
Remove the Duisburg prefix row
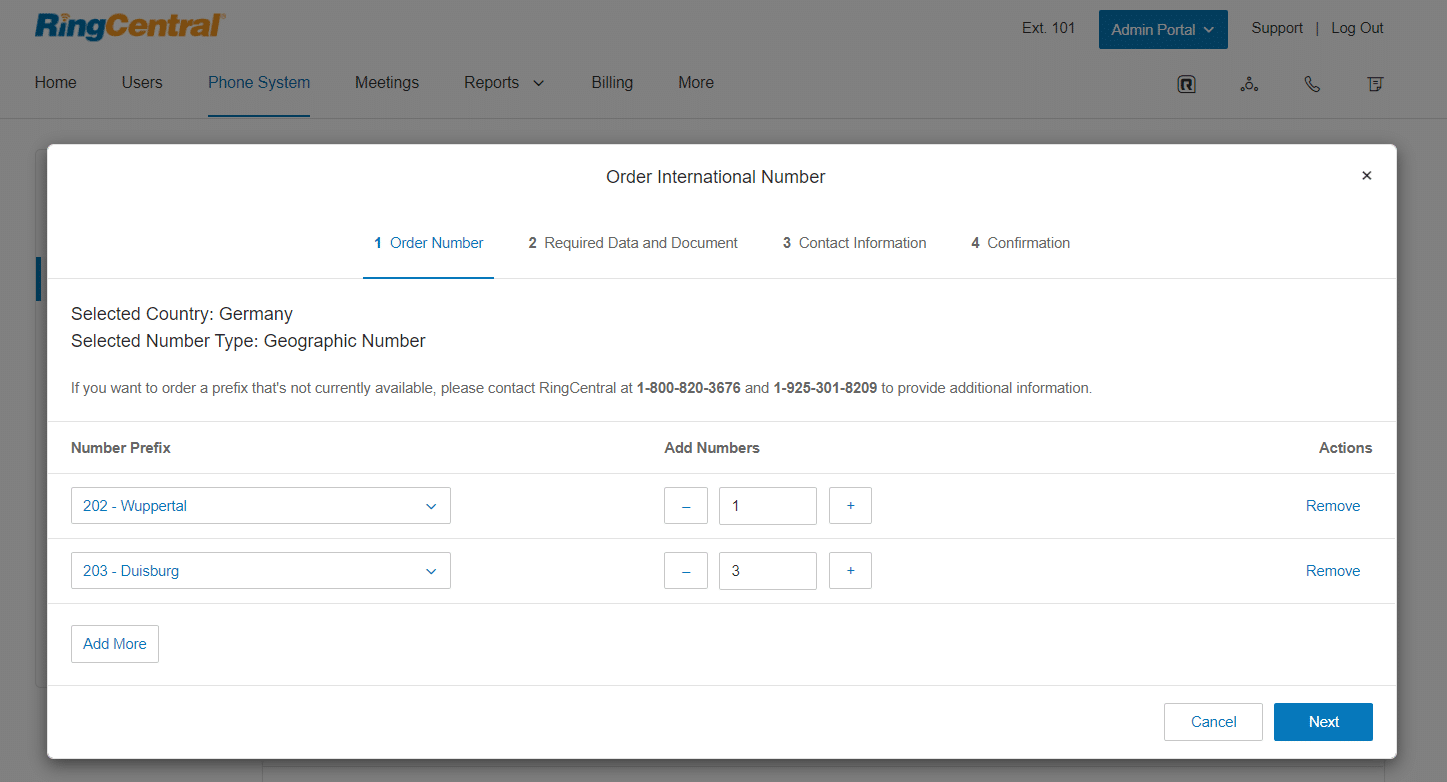[x=1332, y=571]
